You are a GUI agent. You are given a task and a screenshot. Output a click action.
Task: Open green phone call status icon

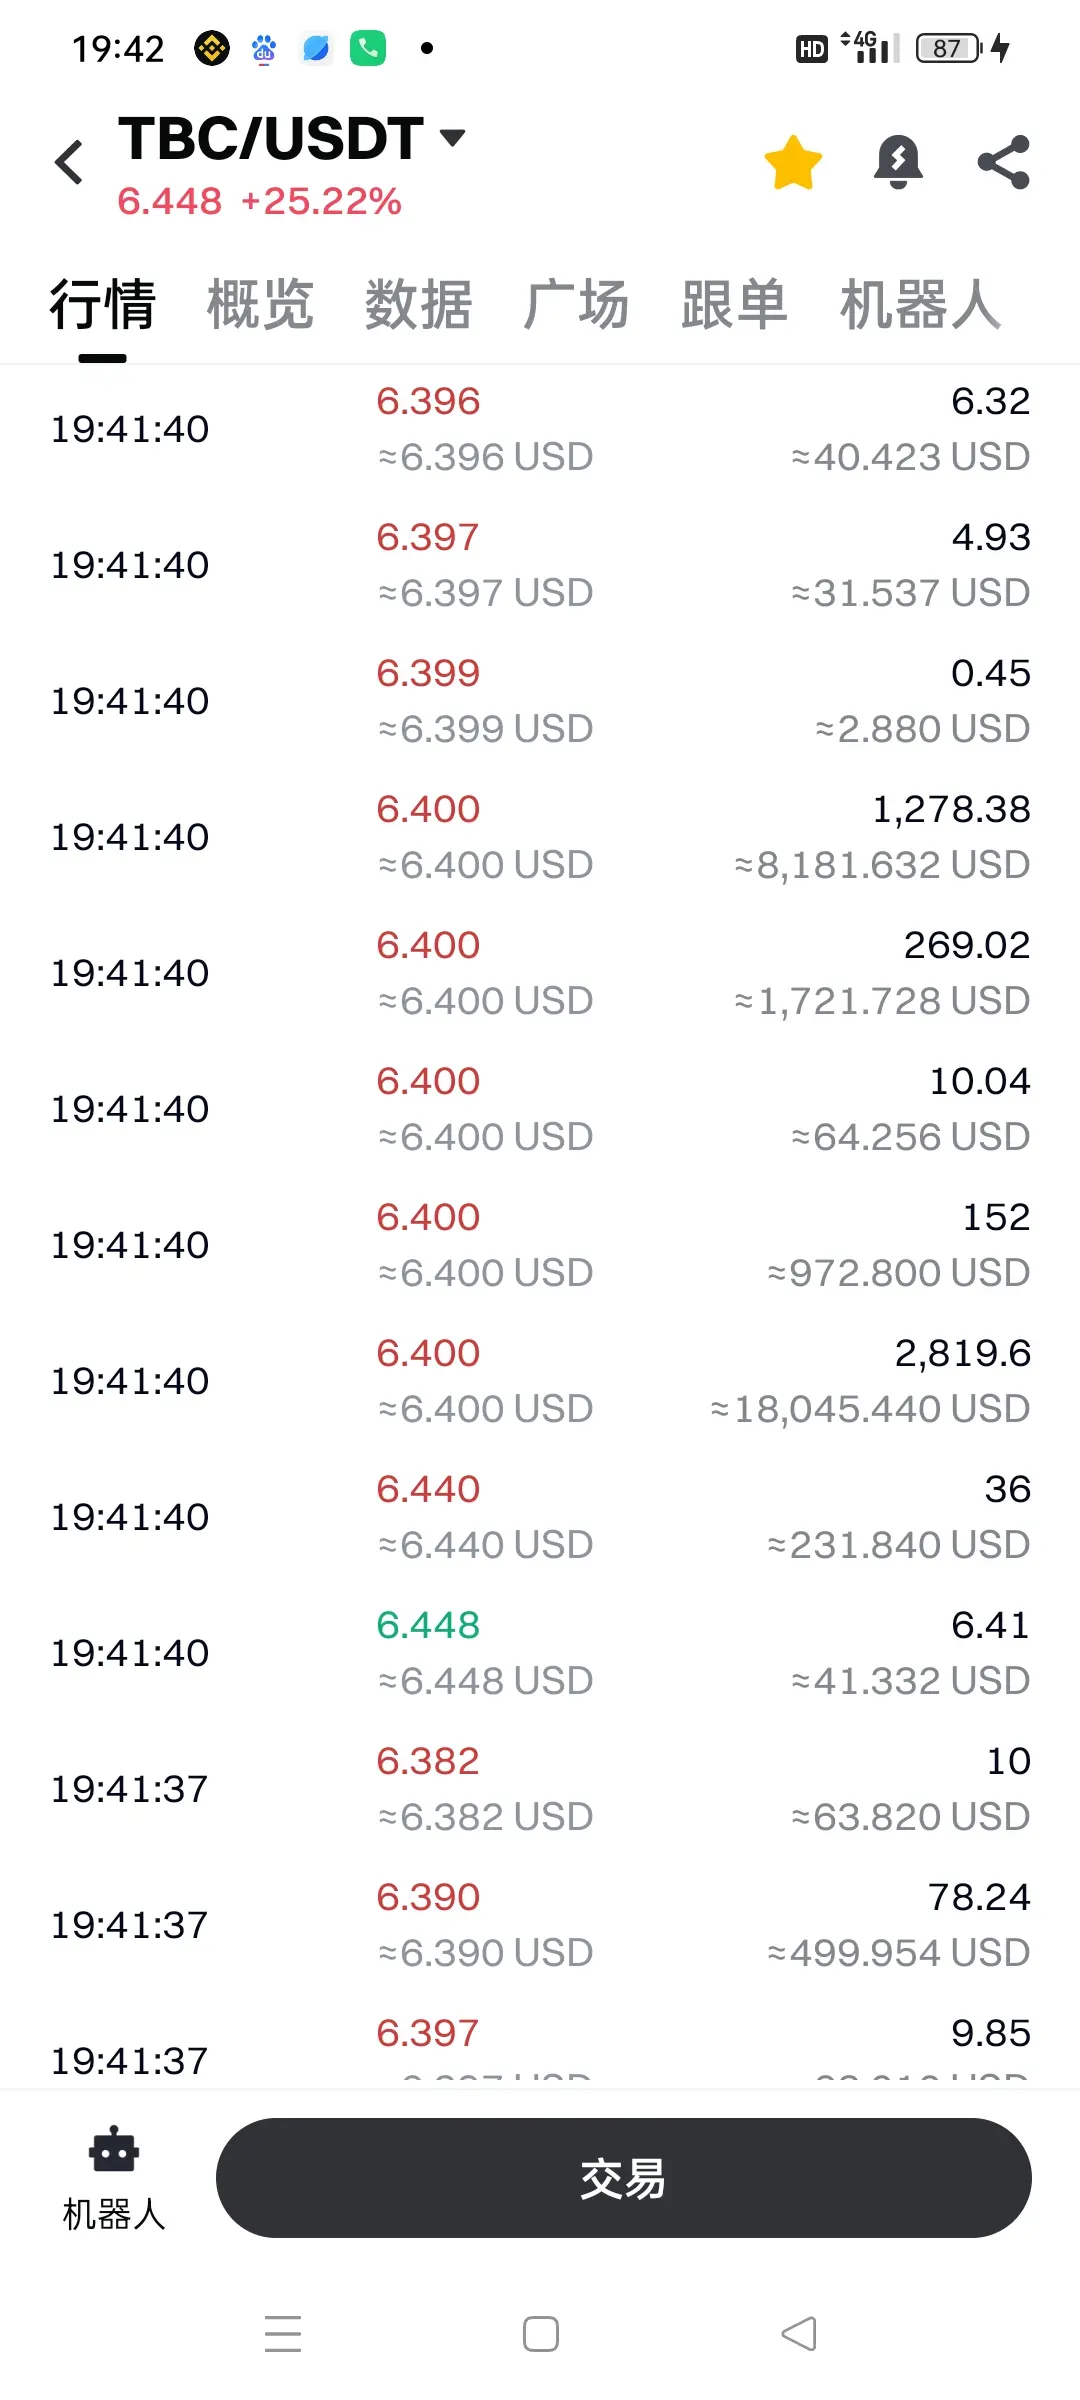click(368, 48)
